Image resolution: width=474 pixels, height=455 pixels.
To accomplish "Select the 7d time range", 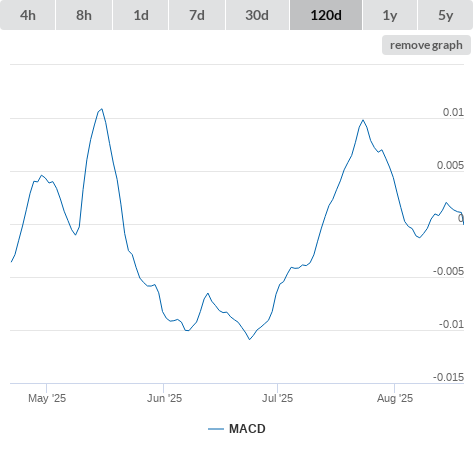I will pos(197,15).
